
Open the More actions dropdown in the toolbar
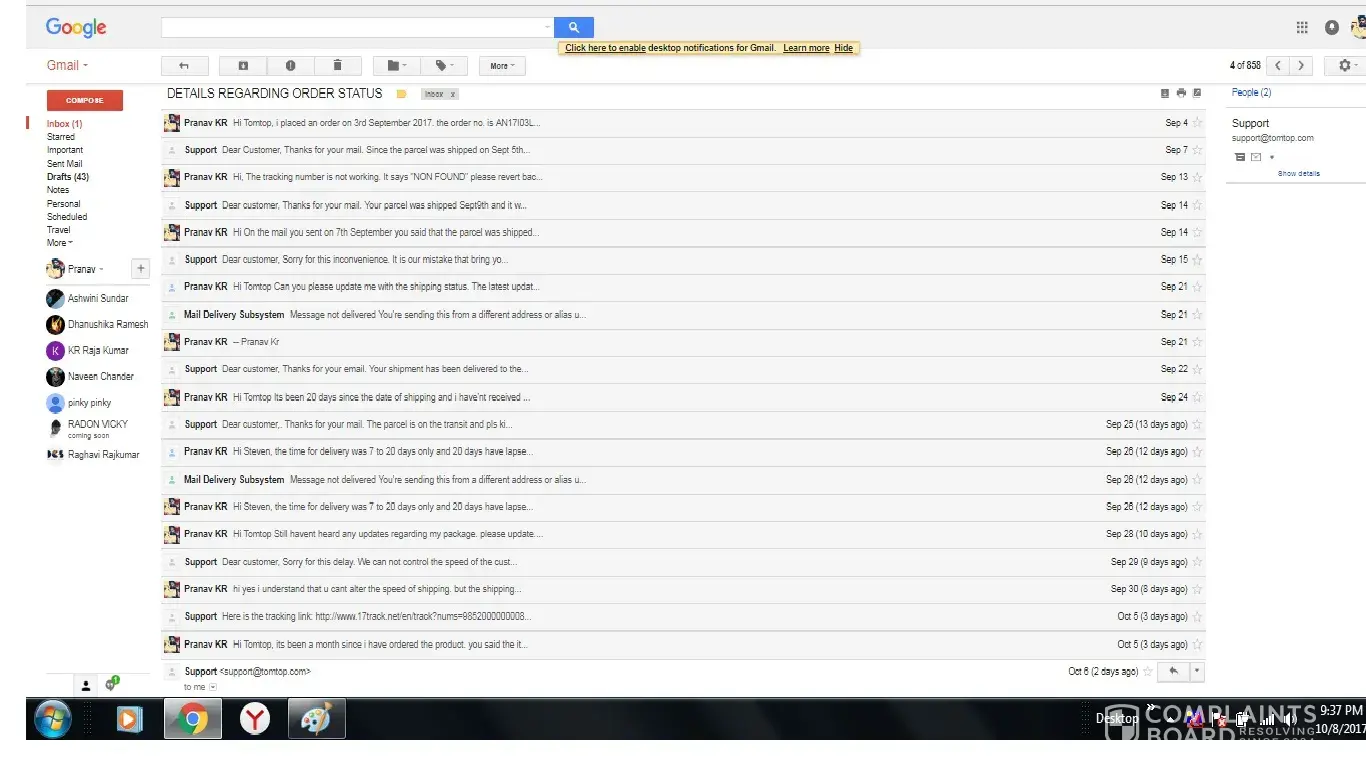502,66
